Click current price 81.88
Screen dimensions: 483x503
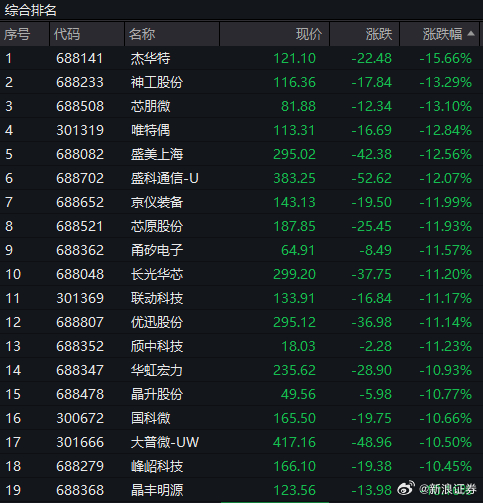tap(298, 106)
